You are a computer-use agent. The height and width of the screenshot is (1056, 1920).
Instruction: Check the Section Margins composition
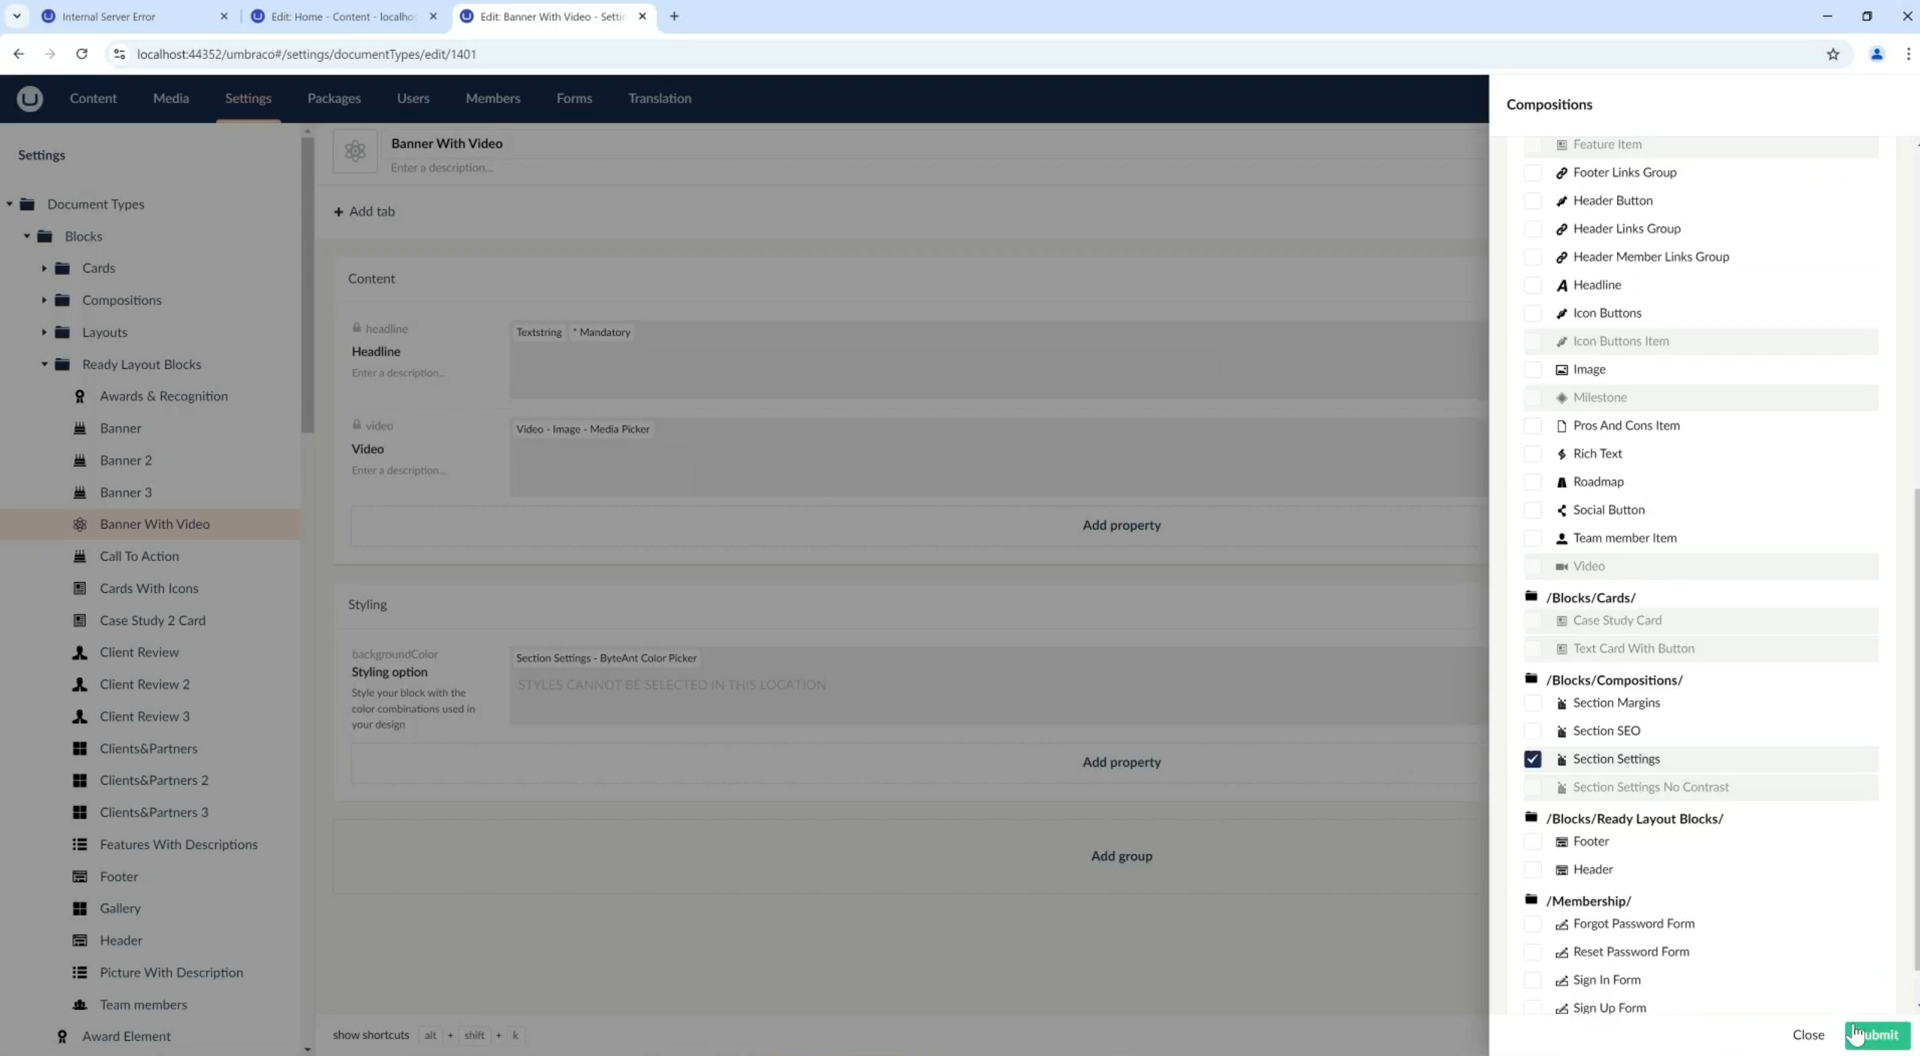pos(1532,703)
